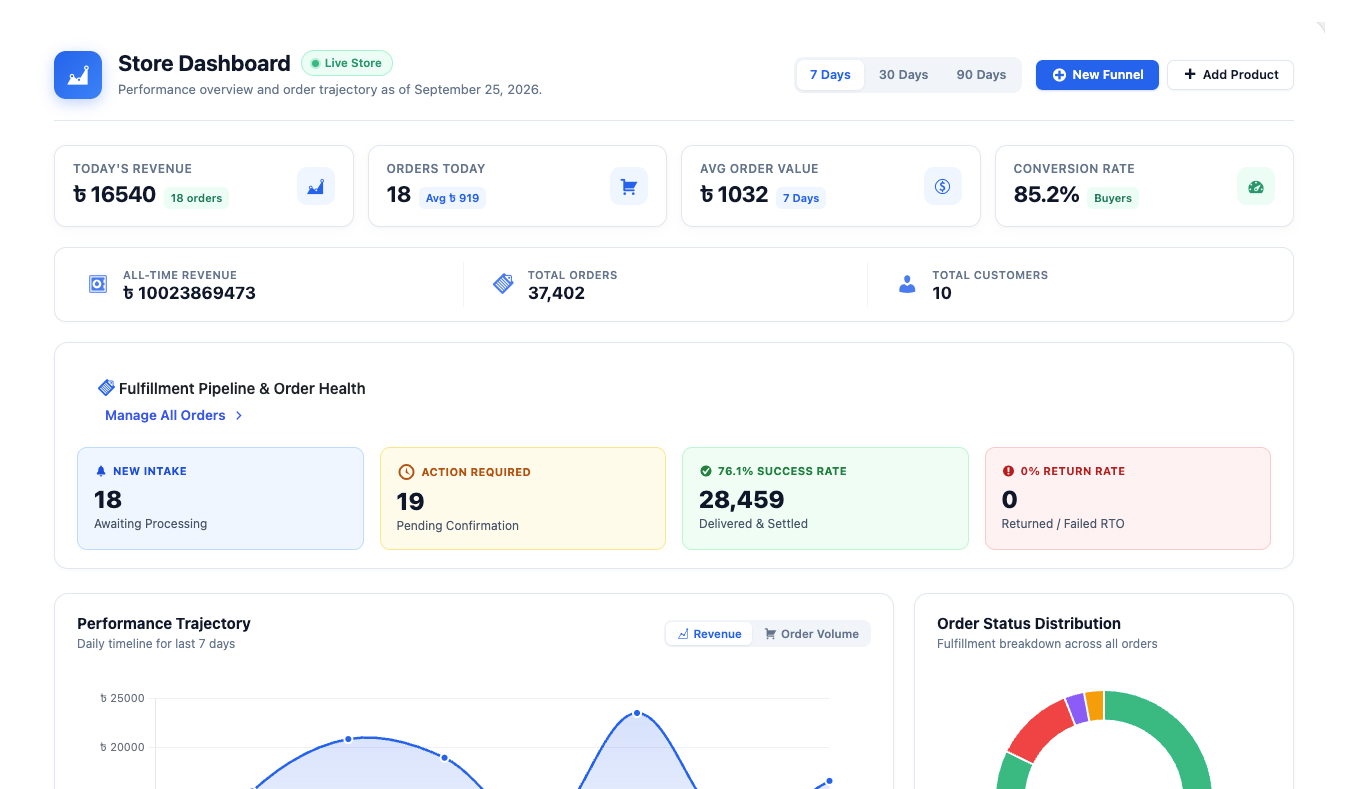Select the 7 Days range tab
This screenshot has width=1357, height=789.
[x=830, y=75]
